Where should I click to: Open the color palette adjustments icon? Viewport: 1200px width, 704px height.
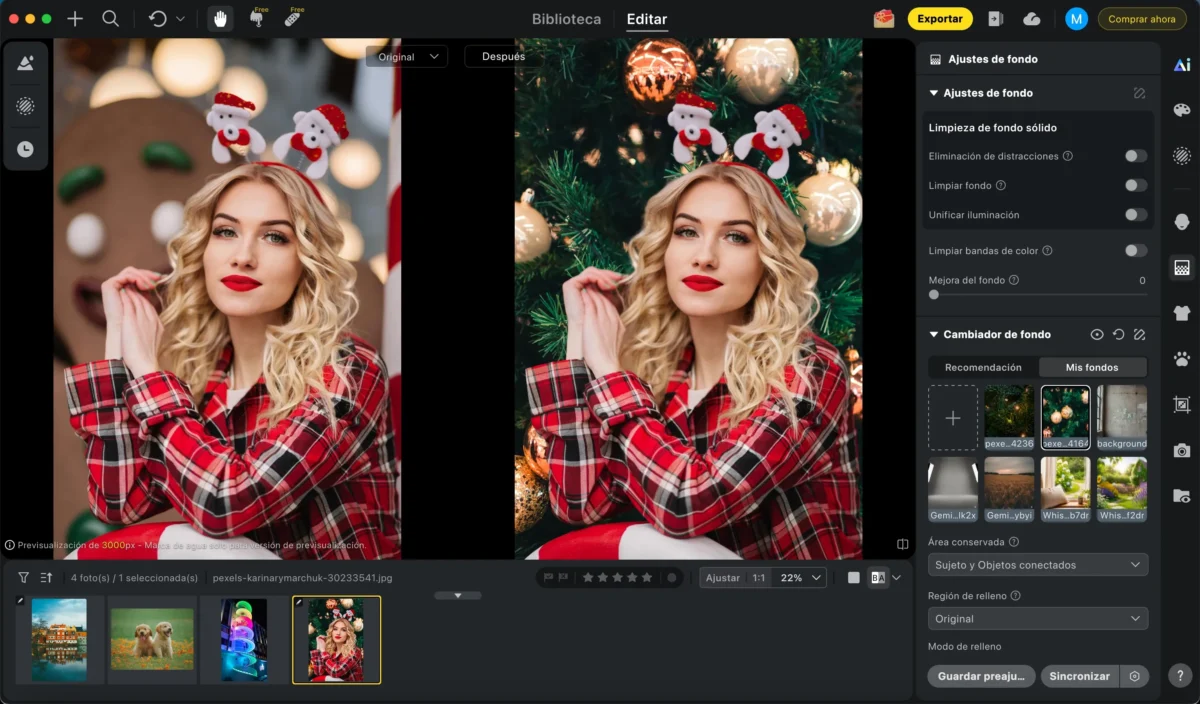click(x=1182, y=110)
